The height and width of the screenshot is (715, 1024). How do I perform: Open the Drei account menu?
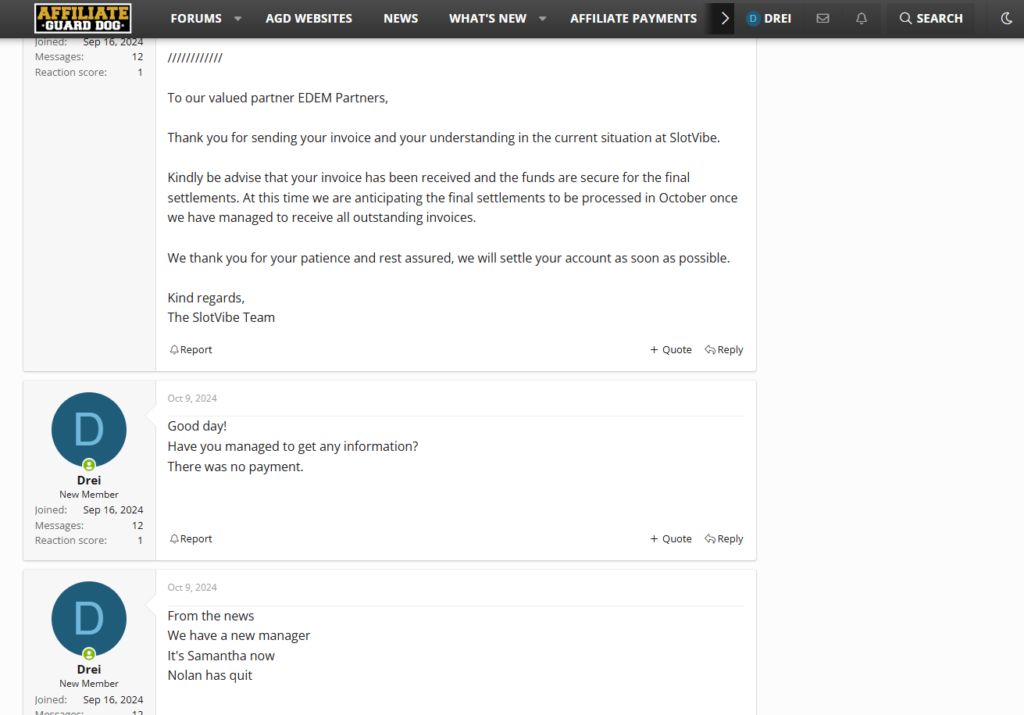pyautogui.click(x=769, y=18)
